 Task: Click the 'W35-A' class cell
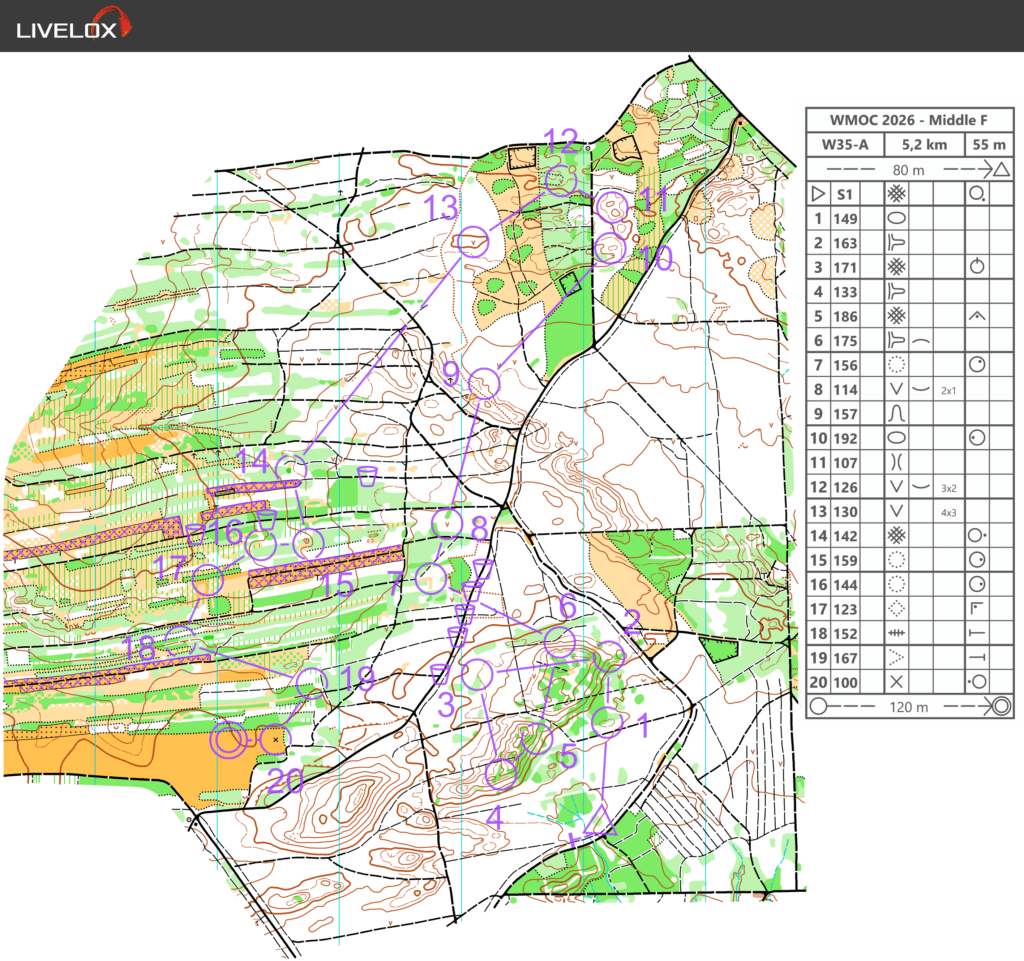(x=845, y=145)
